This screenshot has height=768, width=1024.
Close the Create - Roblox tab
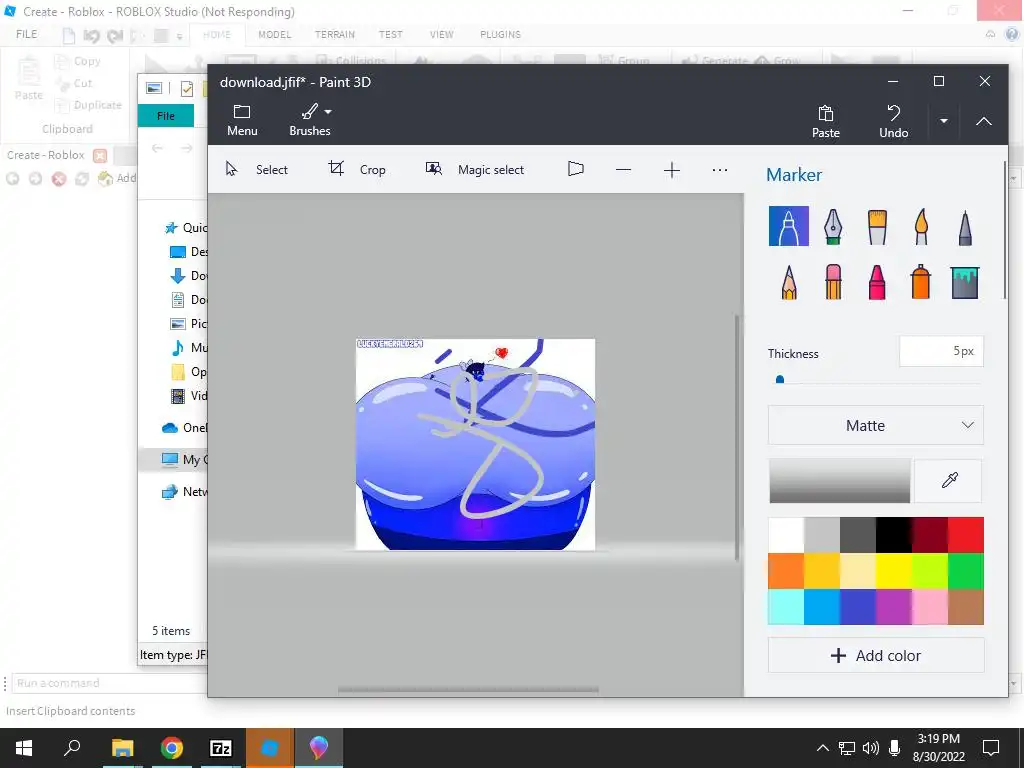pyautogui.click(x=100, y=155)
